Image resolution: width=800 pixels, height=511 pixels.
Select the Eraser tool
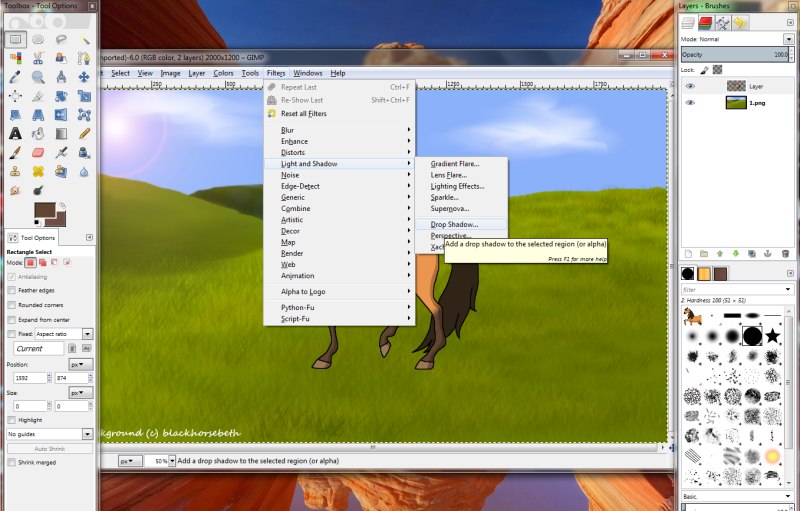coord(38,152)
